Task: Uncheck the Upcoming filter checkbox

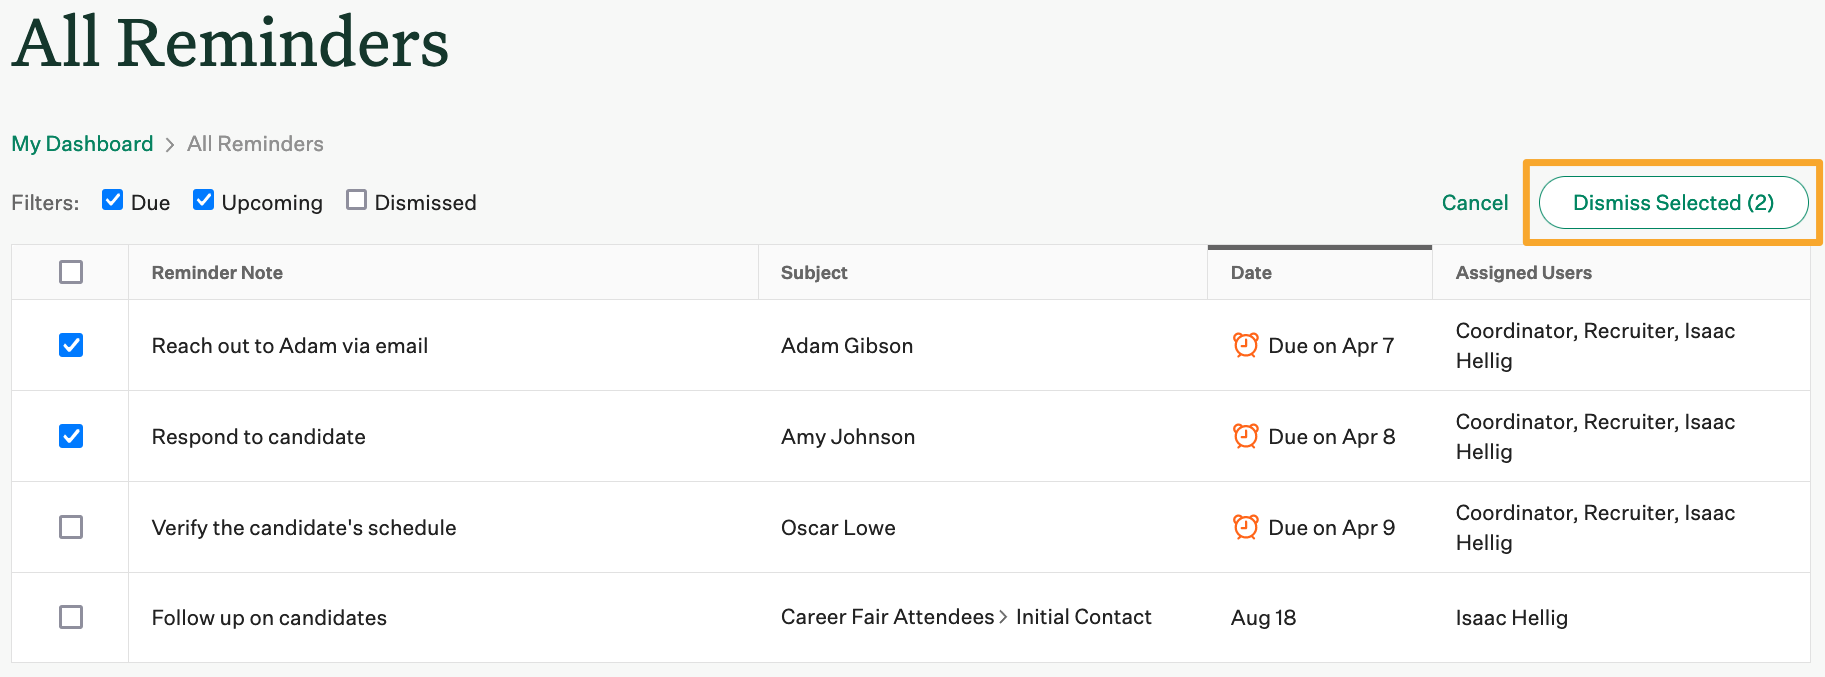Action: click(204, 200)
